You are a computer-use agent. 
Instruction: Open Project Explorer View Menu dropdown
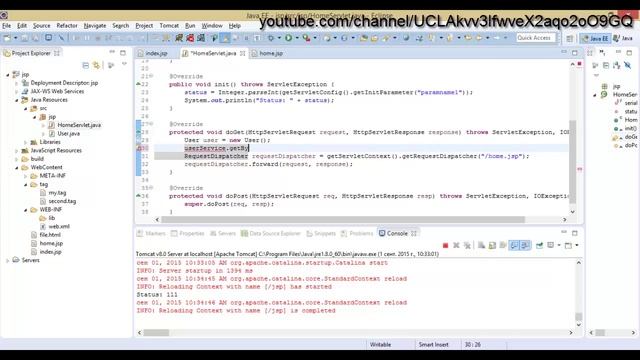click(x=124, y=65)
